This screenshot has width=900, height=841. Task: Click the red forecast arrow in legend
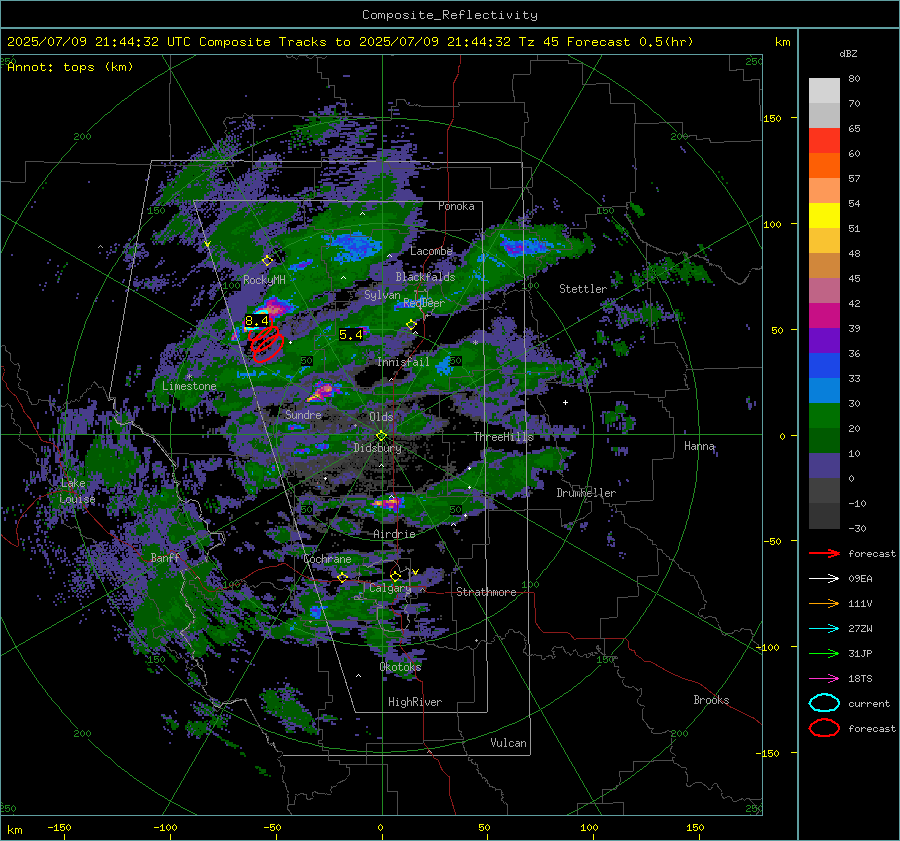[x=824, y=553]
